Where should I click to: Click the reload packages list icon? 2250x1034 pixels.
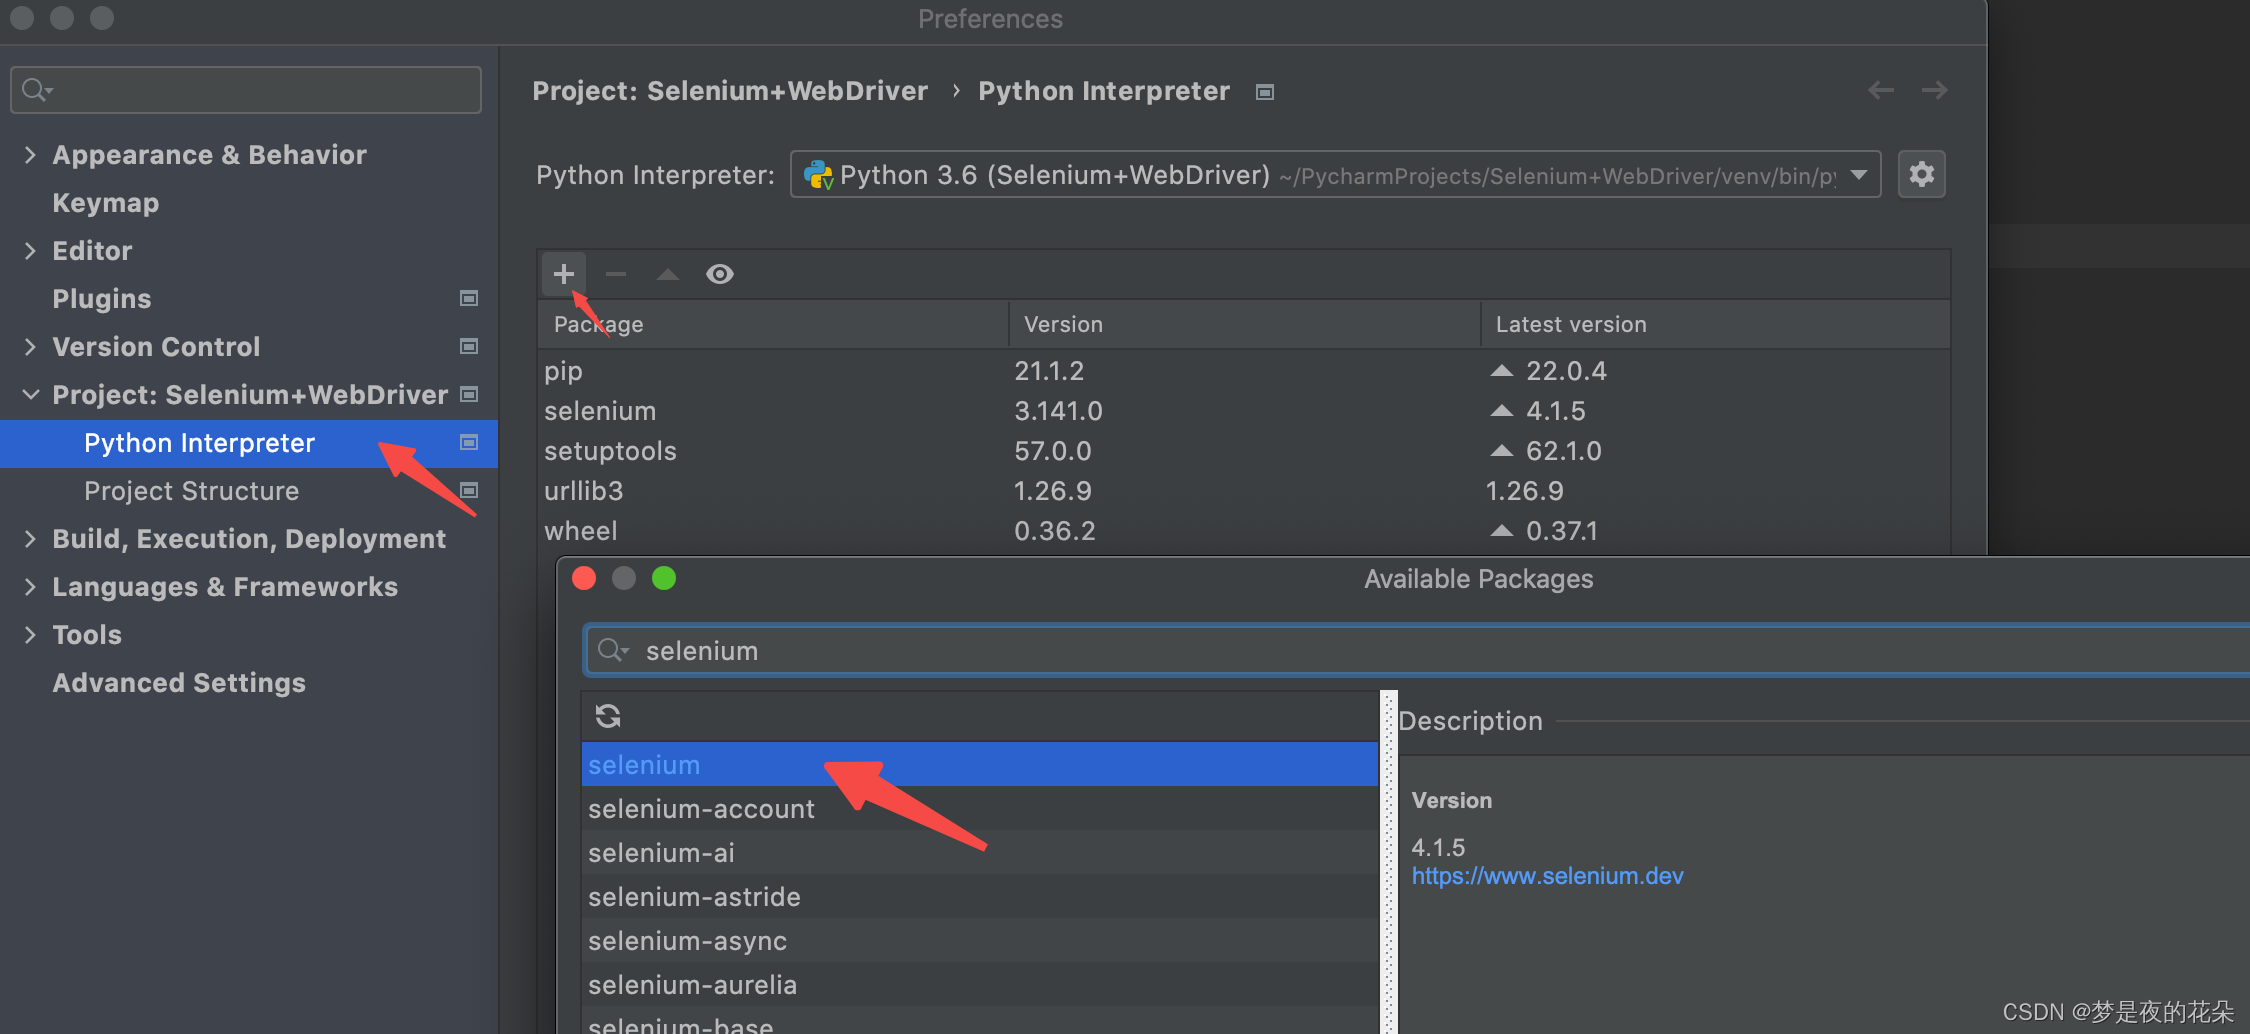click(x=608, y=716)
